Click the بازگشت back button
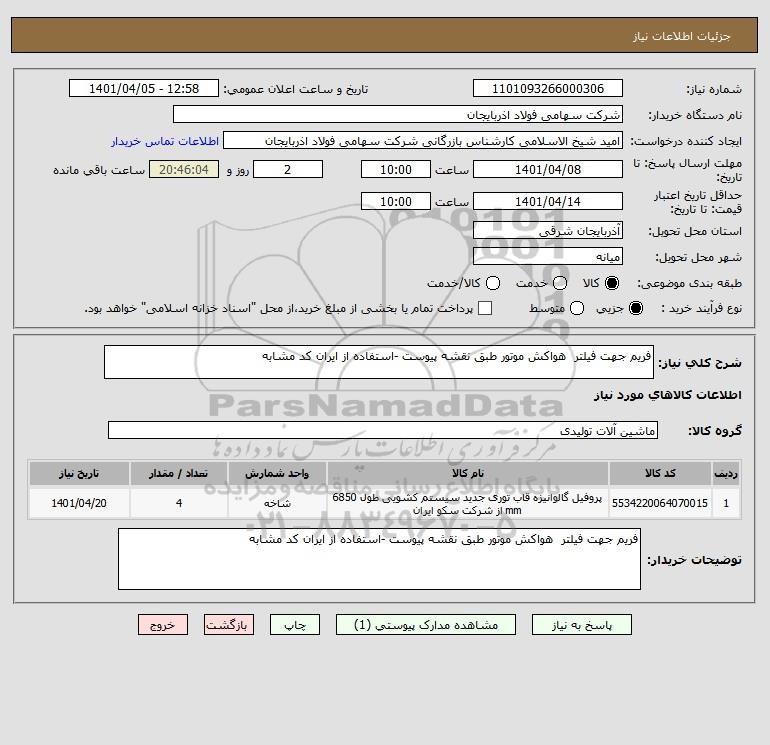The height and width of the screenshot is (745, 770). point(229,625)
